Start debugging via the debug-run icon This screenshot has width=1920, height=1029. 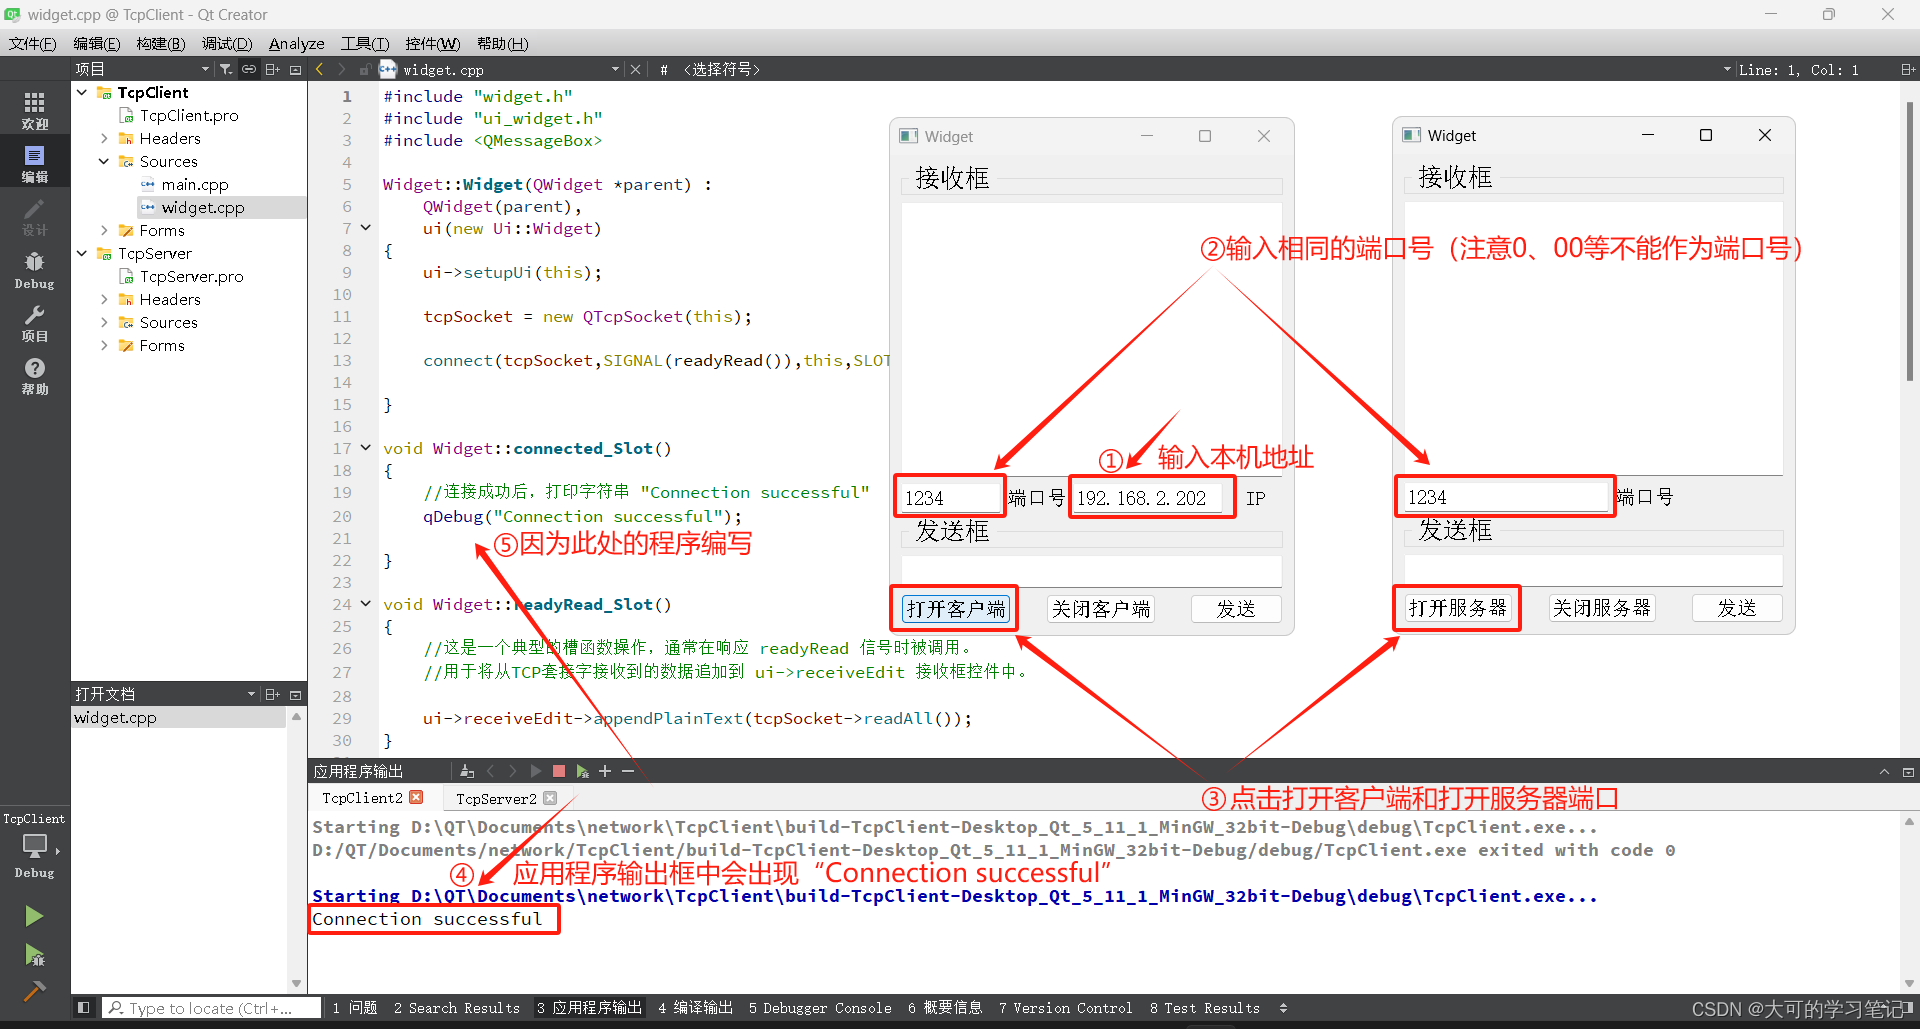click(34, 955)
